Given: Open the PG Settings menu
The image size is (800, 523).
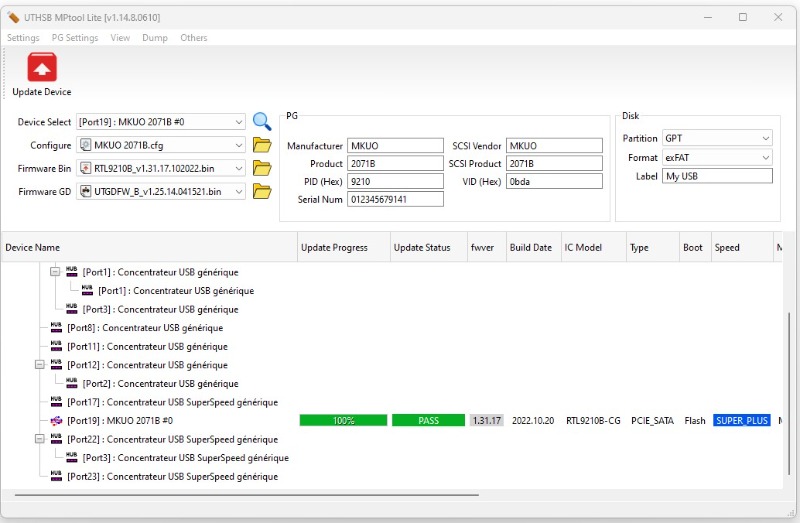Looking at the screenshot, I should click(75, 38).
